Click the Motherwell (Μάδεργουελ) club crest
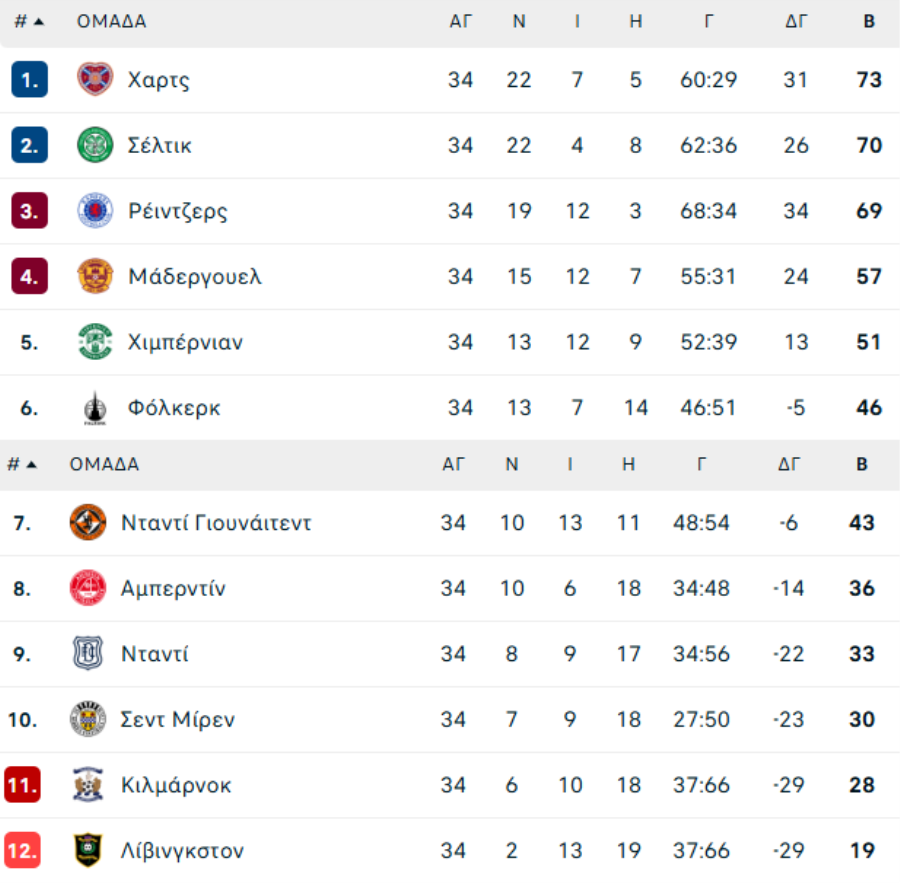 point(95,276)
